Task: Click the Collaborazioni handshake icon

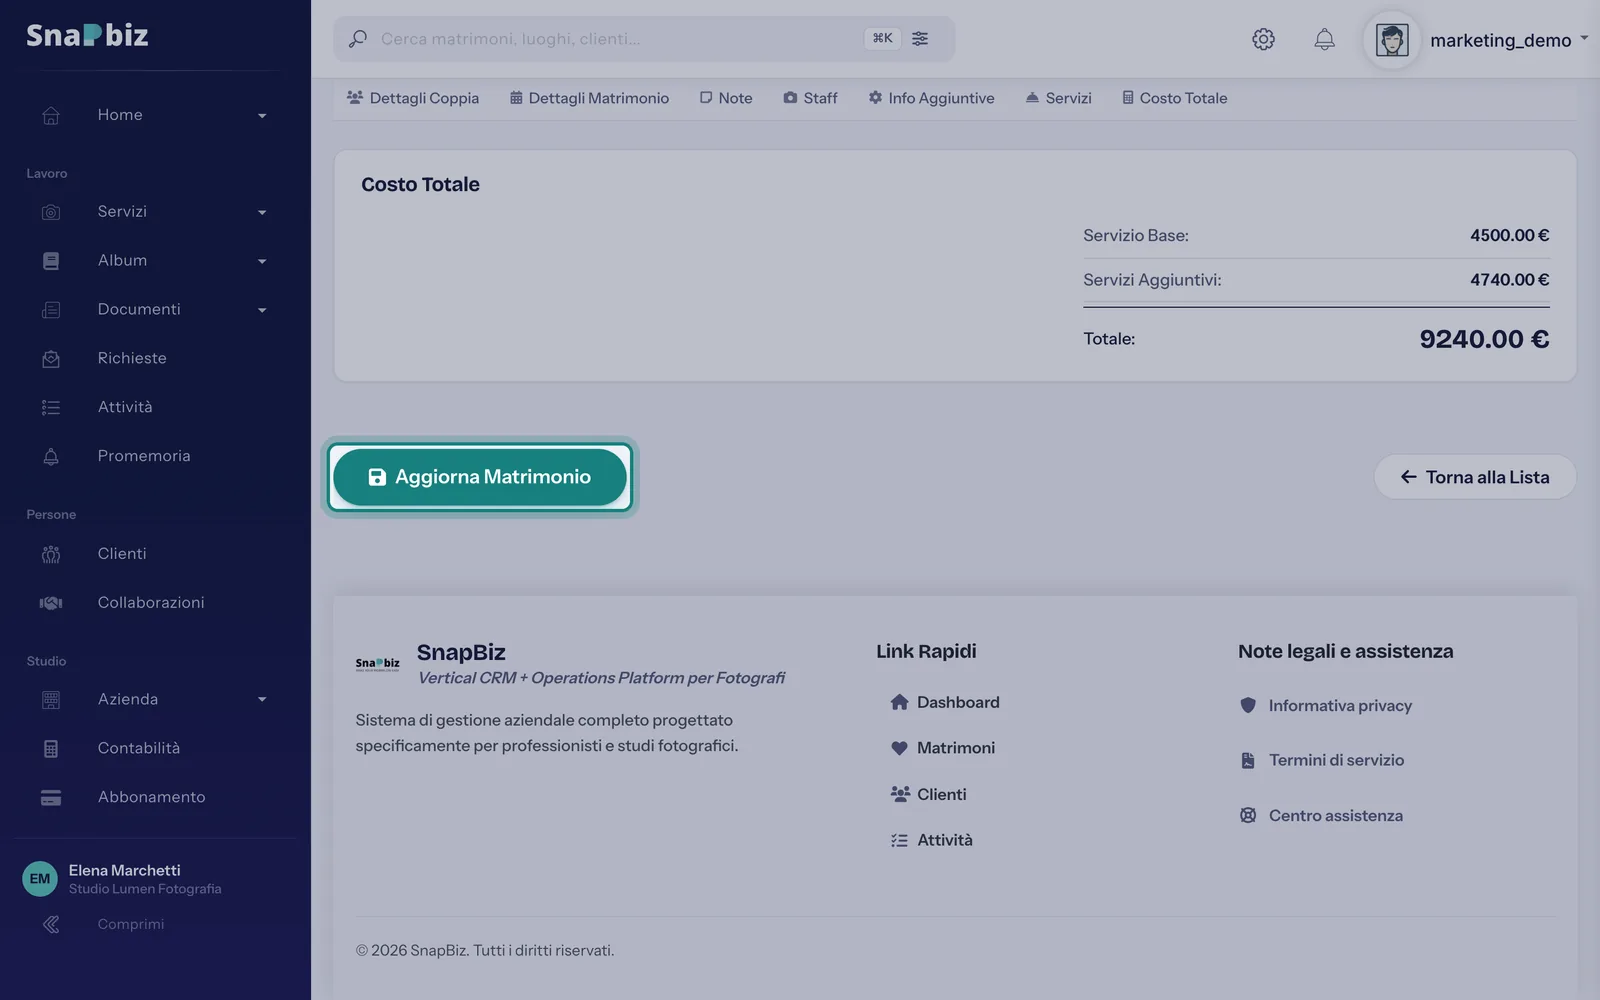Action: click(x=51, y=603)
